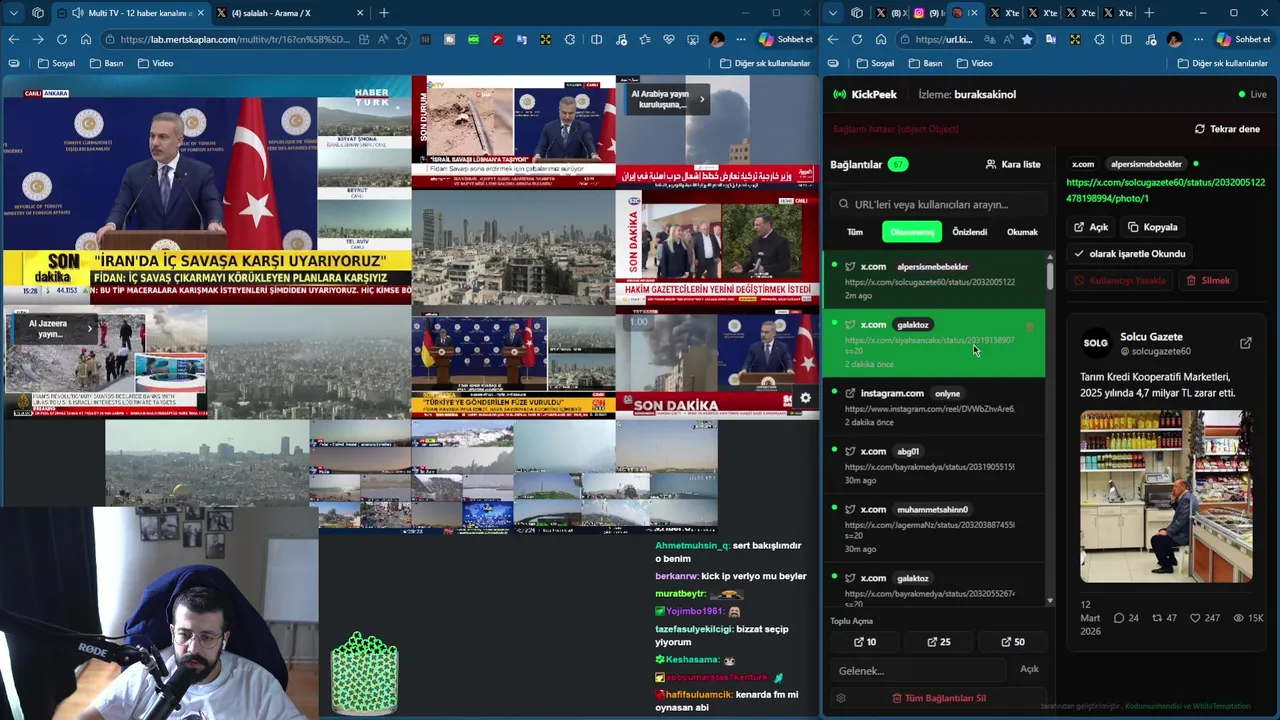The height and width of the screenshot is (720, 1280).
Task: Go back in the Multi TV browser window
Action: [x=14, y=39]
